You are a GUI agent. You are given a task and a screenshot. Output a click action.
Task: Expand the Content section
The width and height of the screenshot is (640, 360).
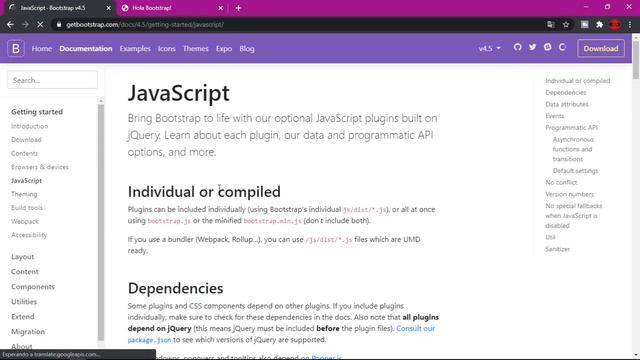[x=24, y=271]
